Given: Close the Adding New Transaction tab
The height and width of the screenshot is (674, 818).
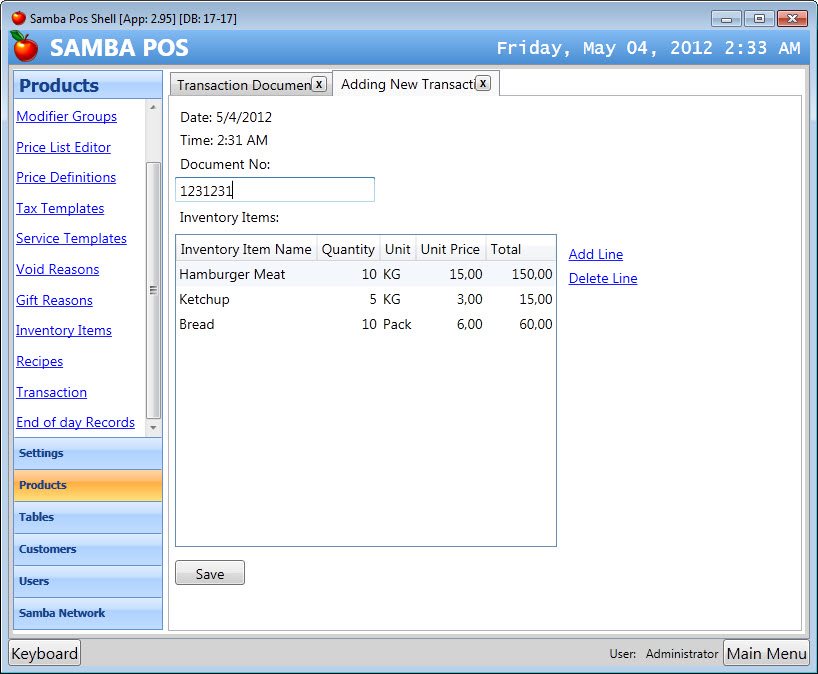Looking at the screenshot, I should tap(483, 83).
